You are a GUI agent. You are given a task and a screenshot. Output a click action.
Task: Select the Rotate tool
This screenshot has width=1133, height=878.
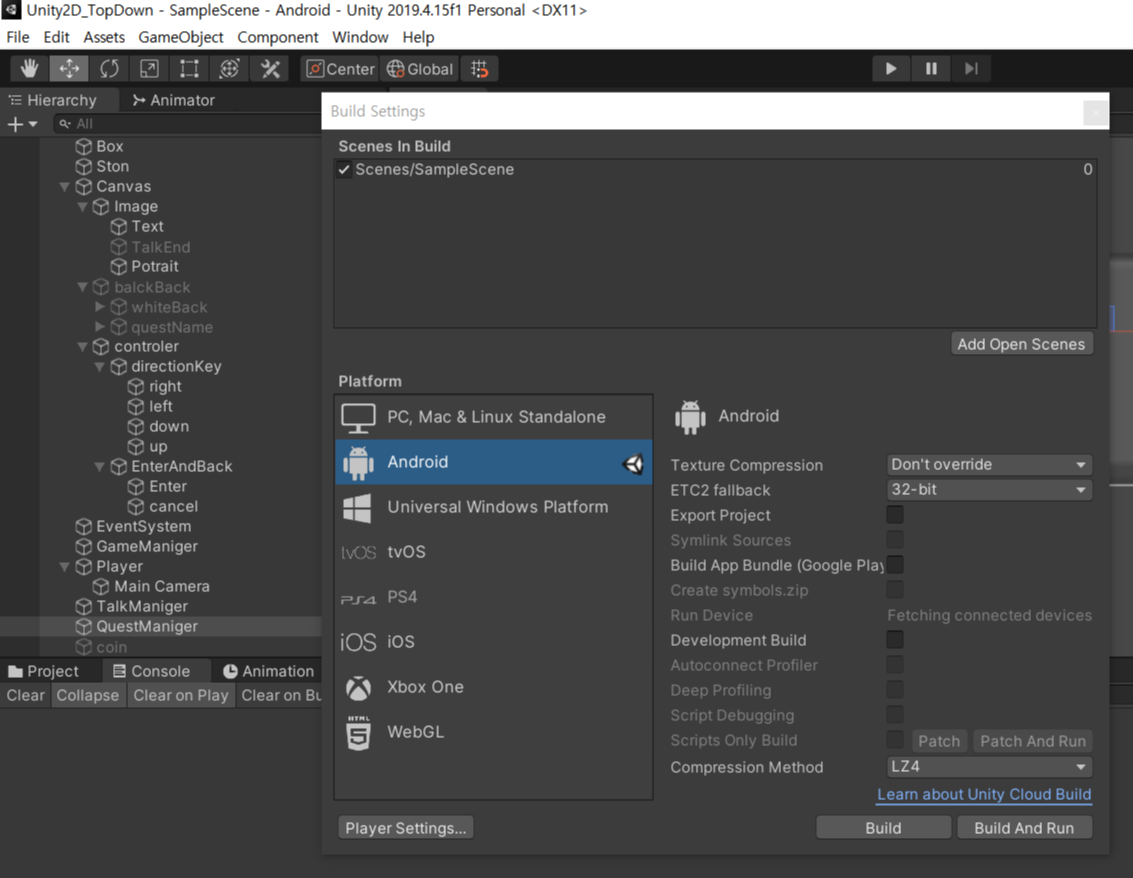pyautogui.click(x=109, y=69)
